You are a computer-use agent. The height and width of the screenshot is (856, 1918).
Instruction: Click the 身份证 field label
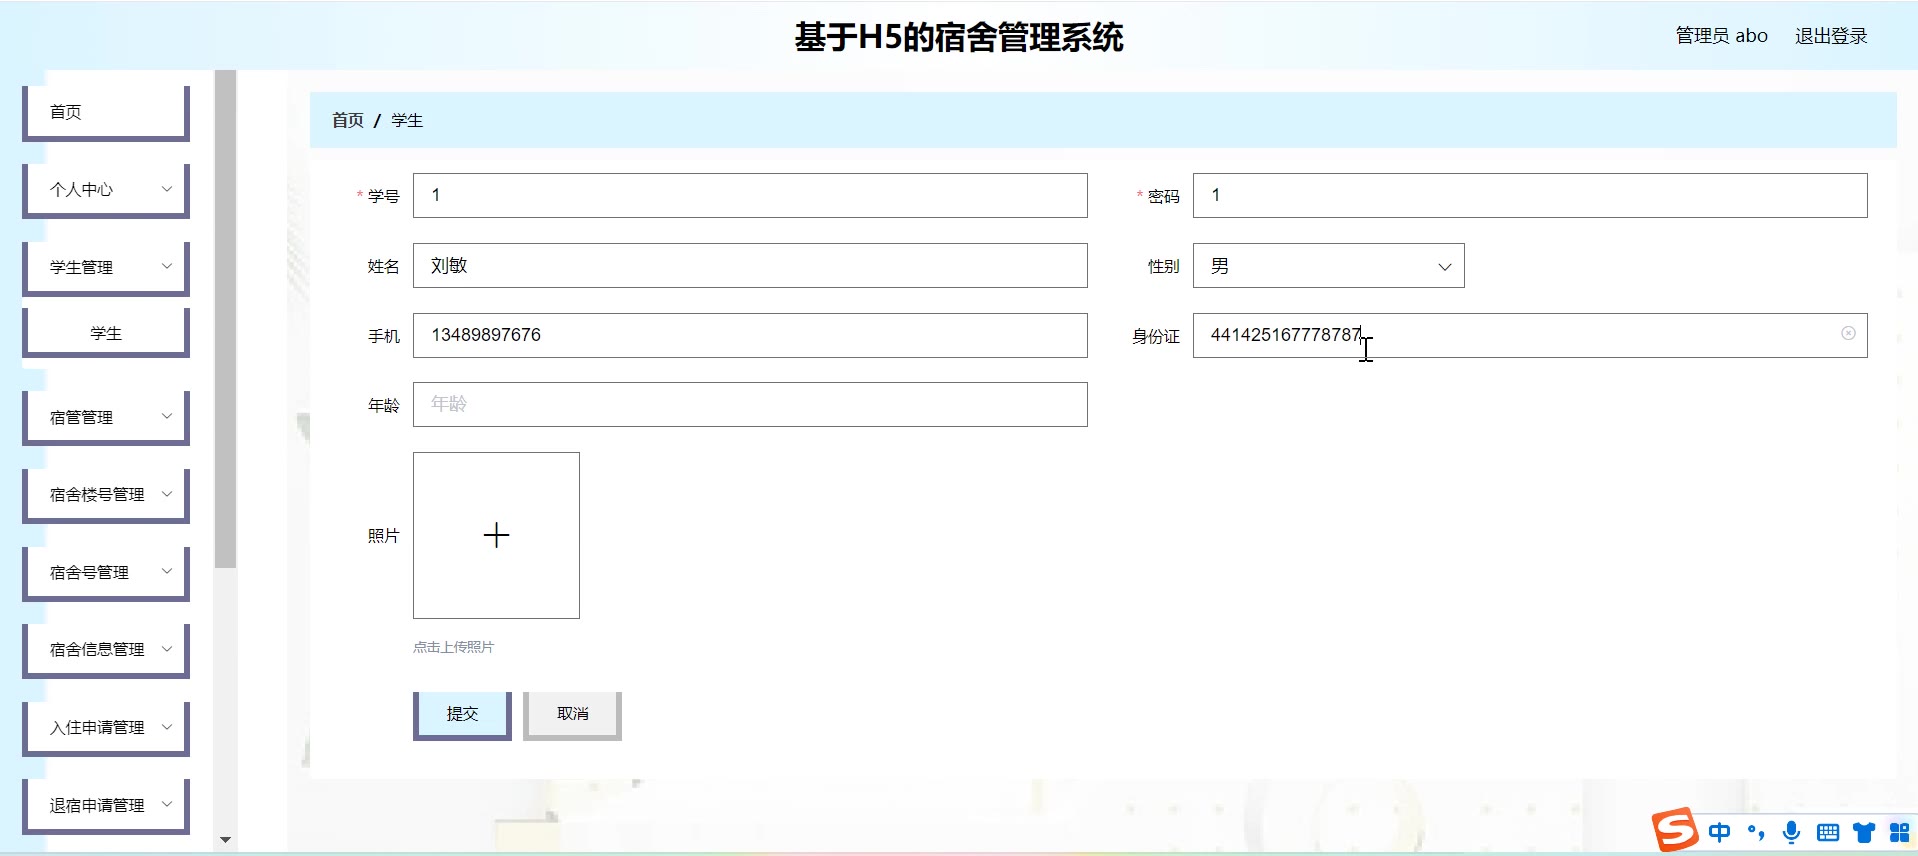click(1156, 337)
